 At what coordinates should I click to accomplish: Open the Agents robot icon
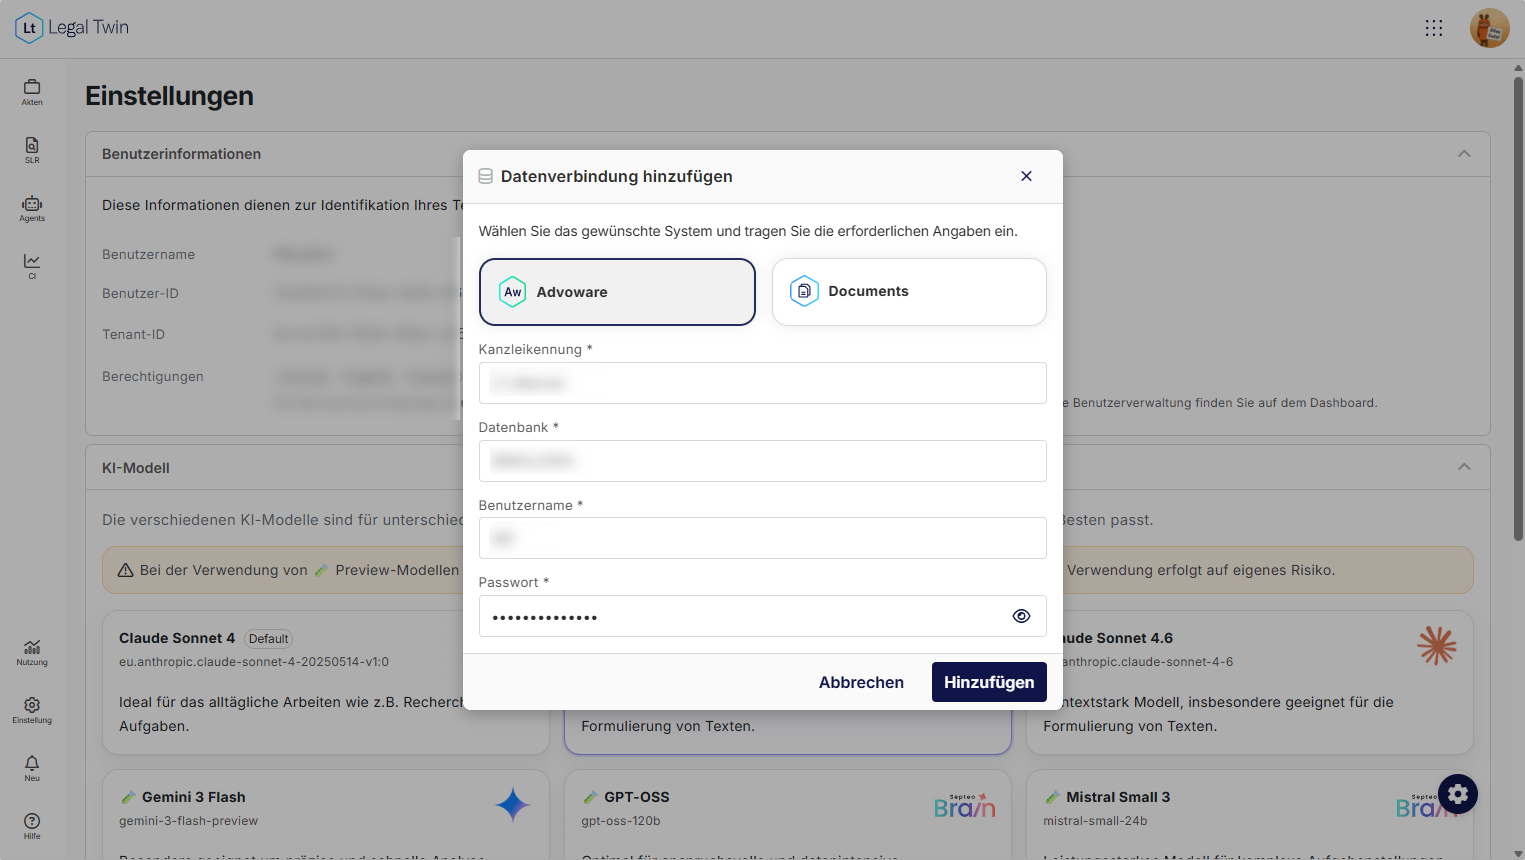pyautogui.click(x=32, y=208)
